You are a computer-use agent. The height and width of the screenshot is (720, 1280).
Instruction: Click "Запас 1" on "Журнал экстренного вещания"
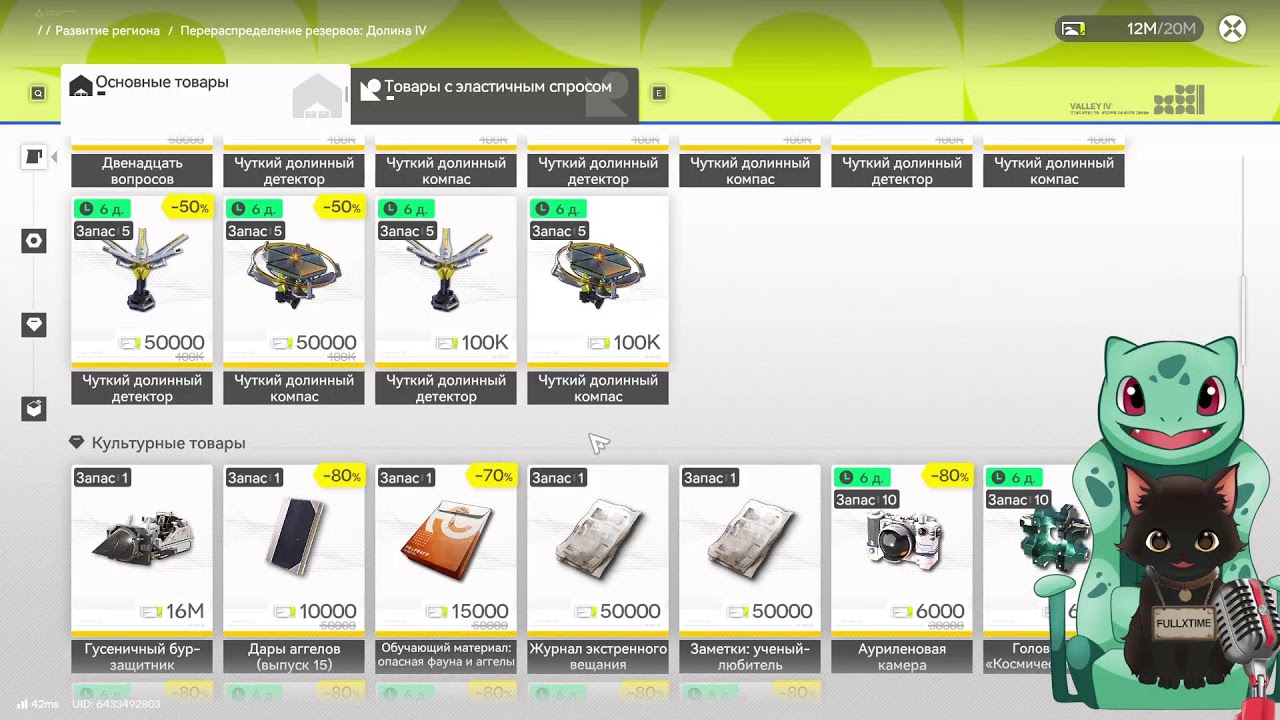click(557, 478)
